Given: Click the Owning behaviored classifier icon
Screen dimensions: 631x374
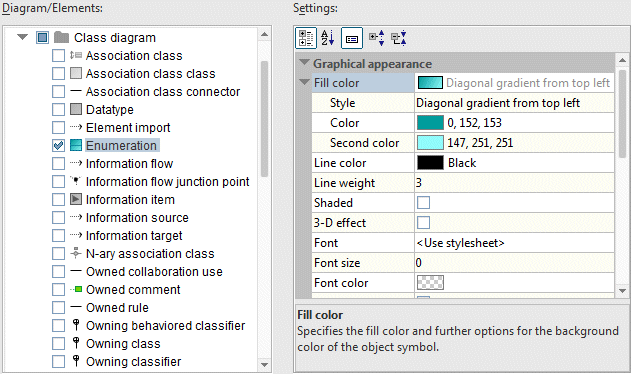Looking at the screenshot, I should 76,325.
